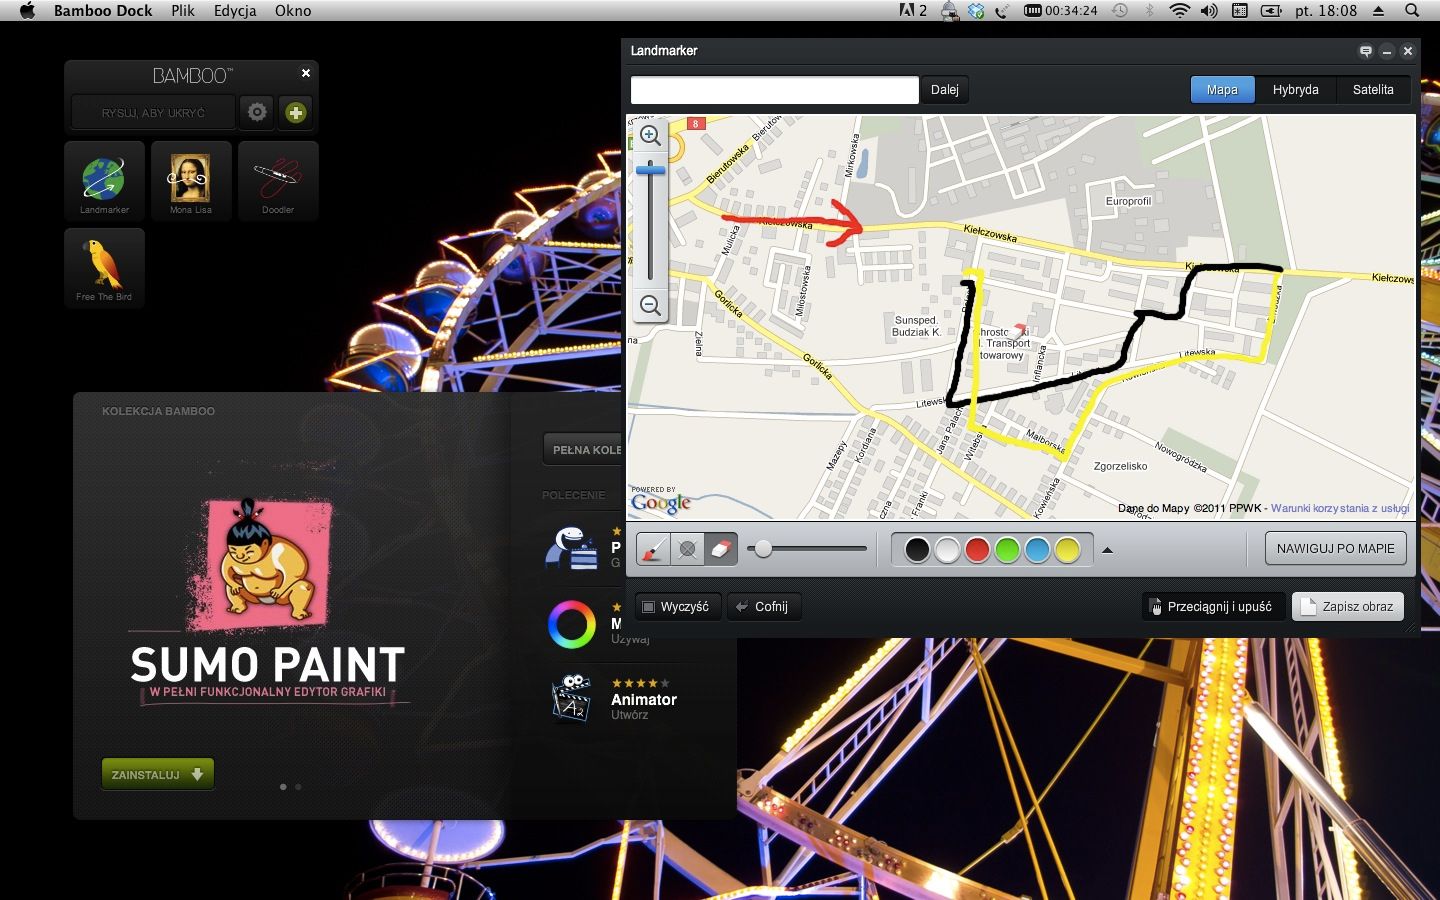Click the Animator app icon
This screenshot has width=1440, height=900.
573,698
